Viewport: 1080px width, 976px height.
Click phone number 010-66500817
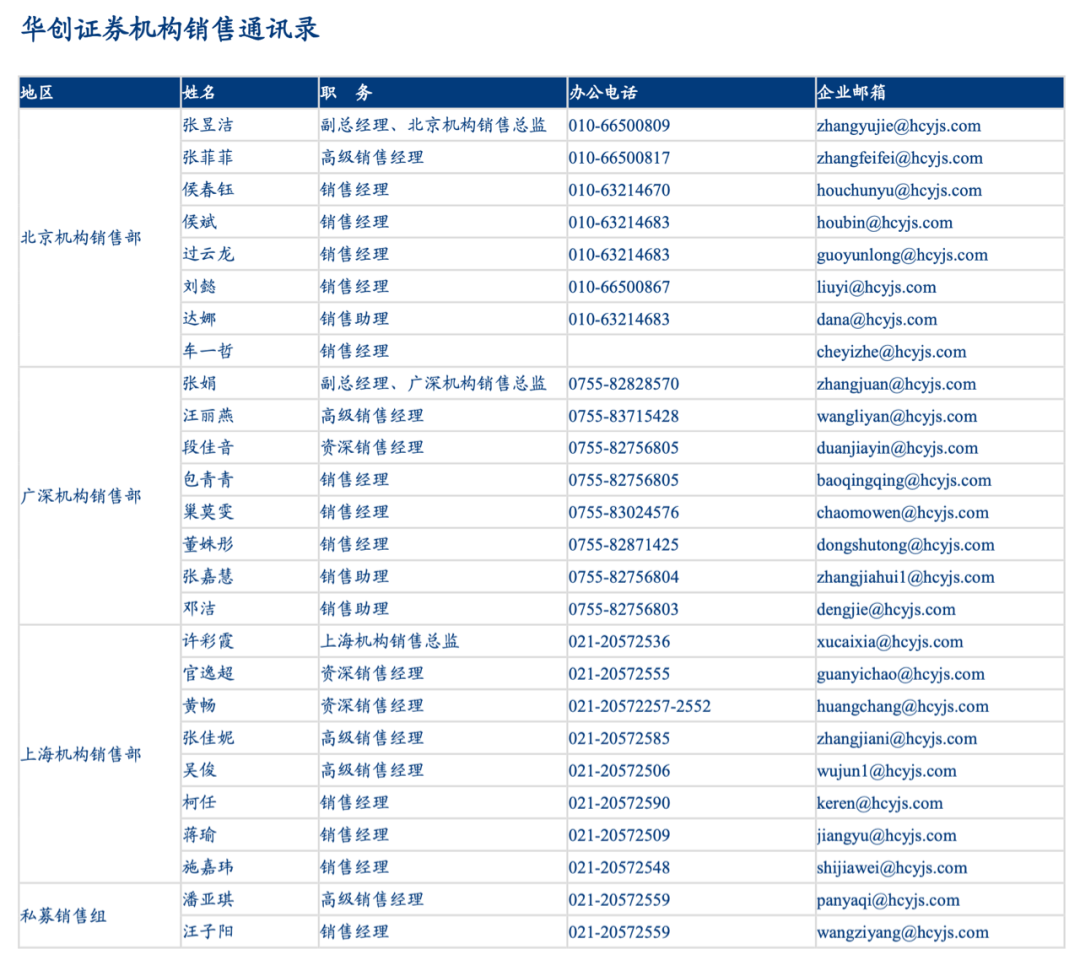[619, 158]
